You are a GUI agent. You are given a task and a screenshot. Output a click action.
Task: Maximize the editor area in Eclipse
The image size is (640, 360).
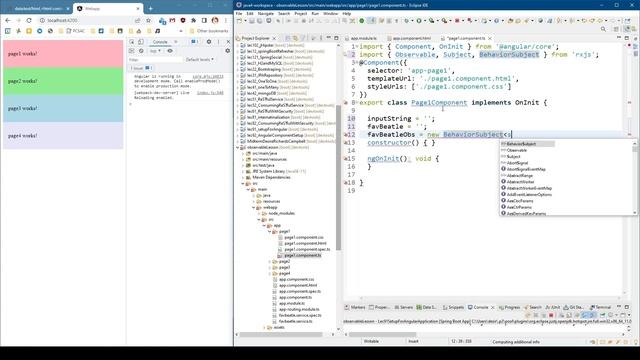(627, 38)
